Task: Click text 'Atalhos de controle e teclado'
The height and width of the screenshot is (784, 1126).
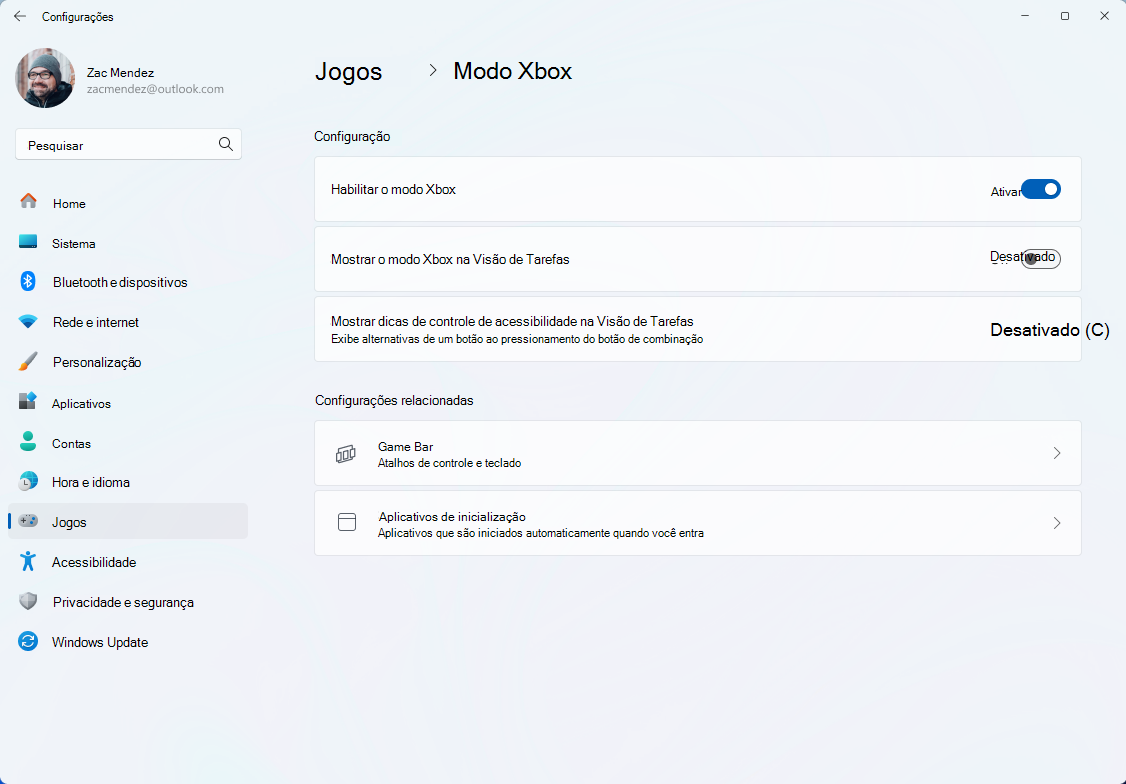Action: click(x=450, y=463)
